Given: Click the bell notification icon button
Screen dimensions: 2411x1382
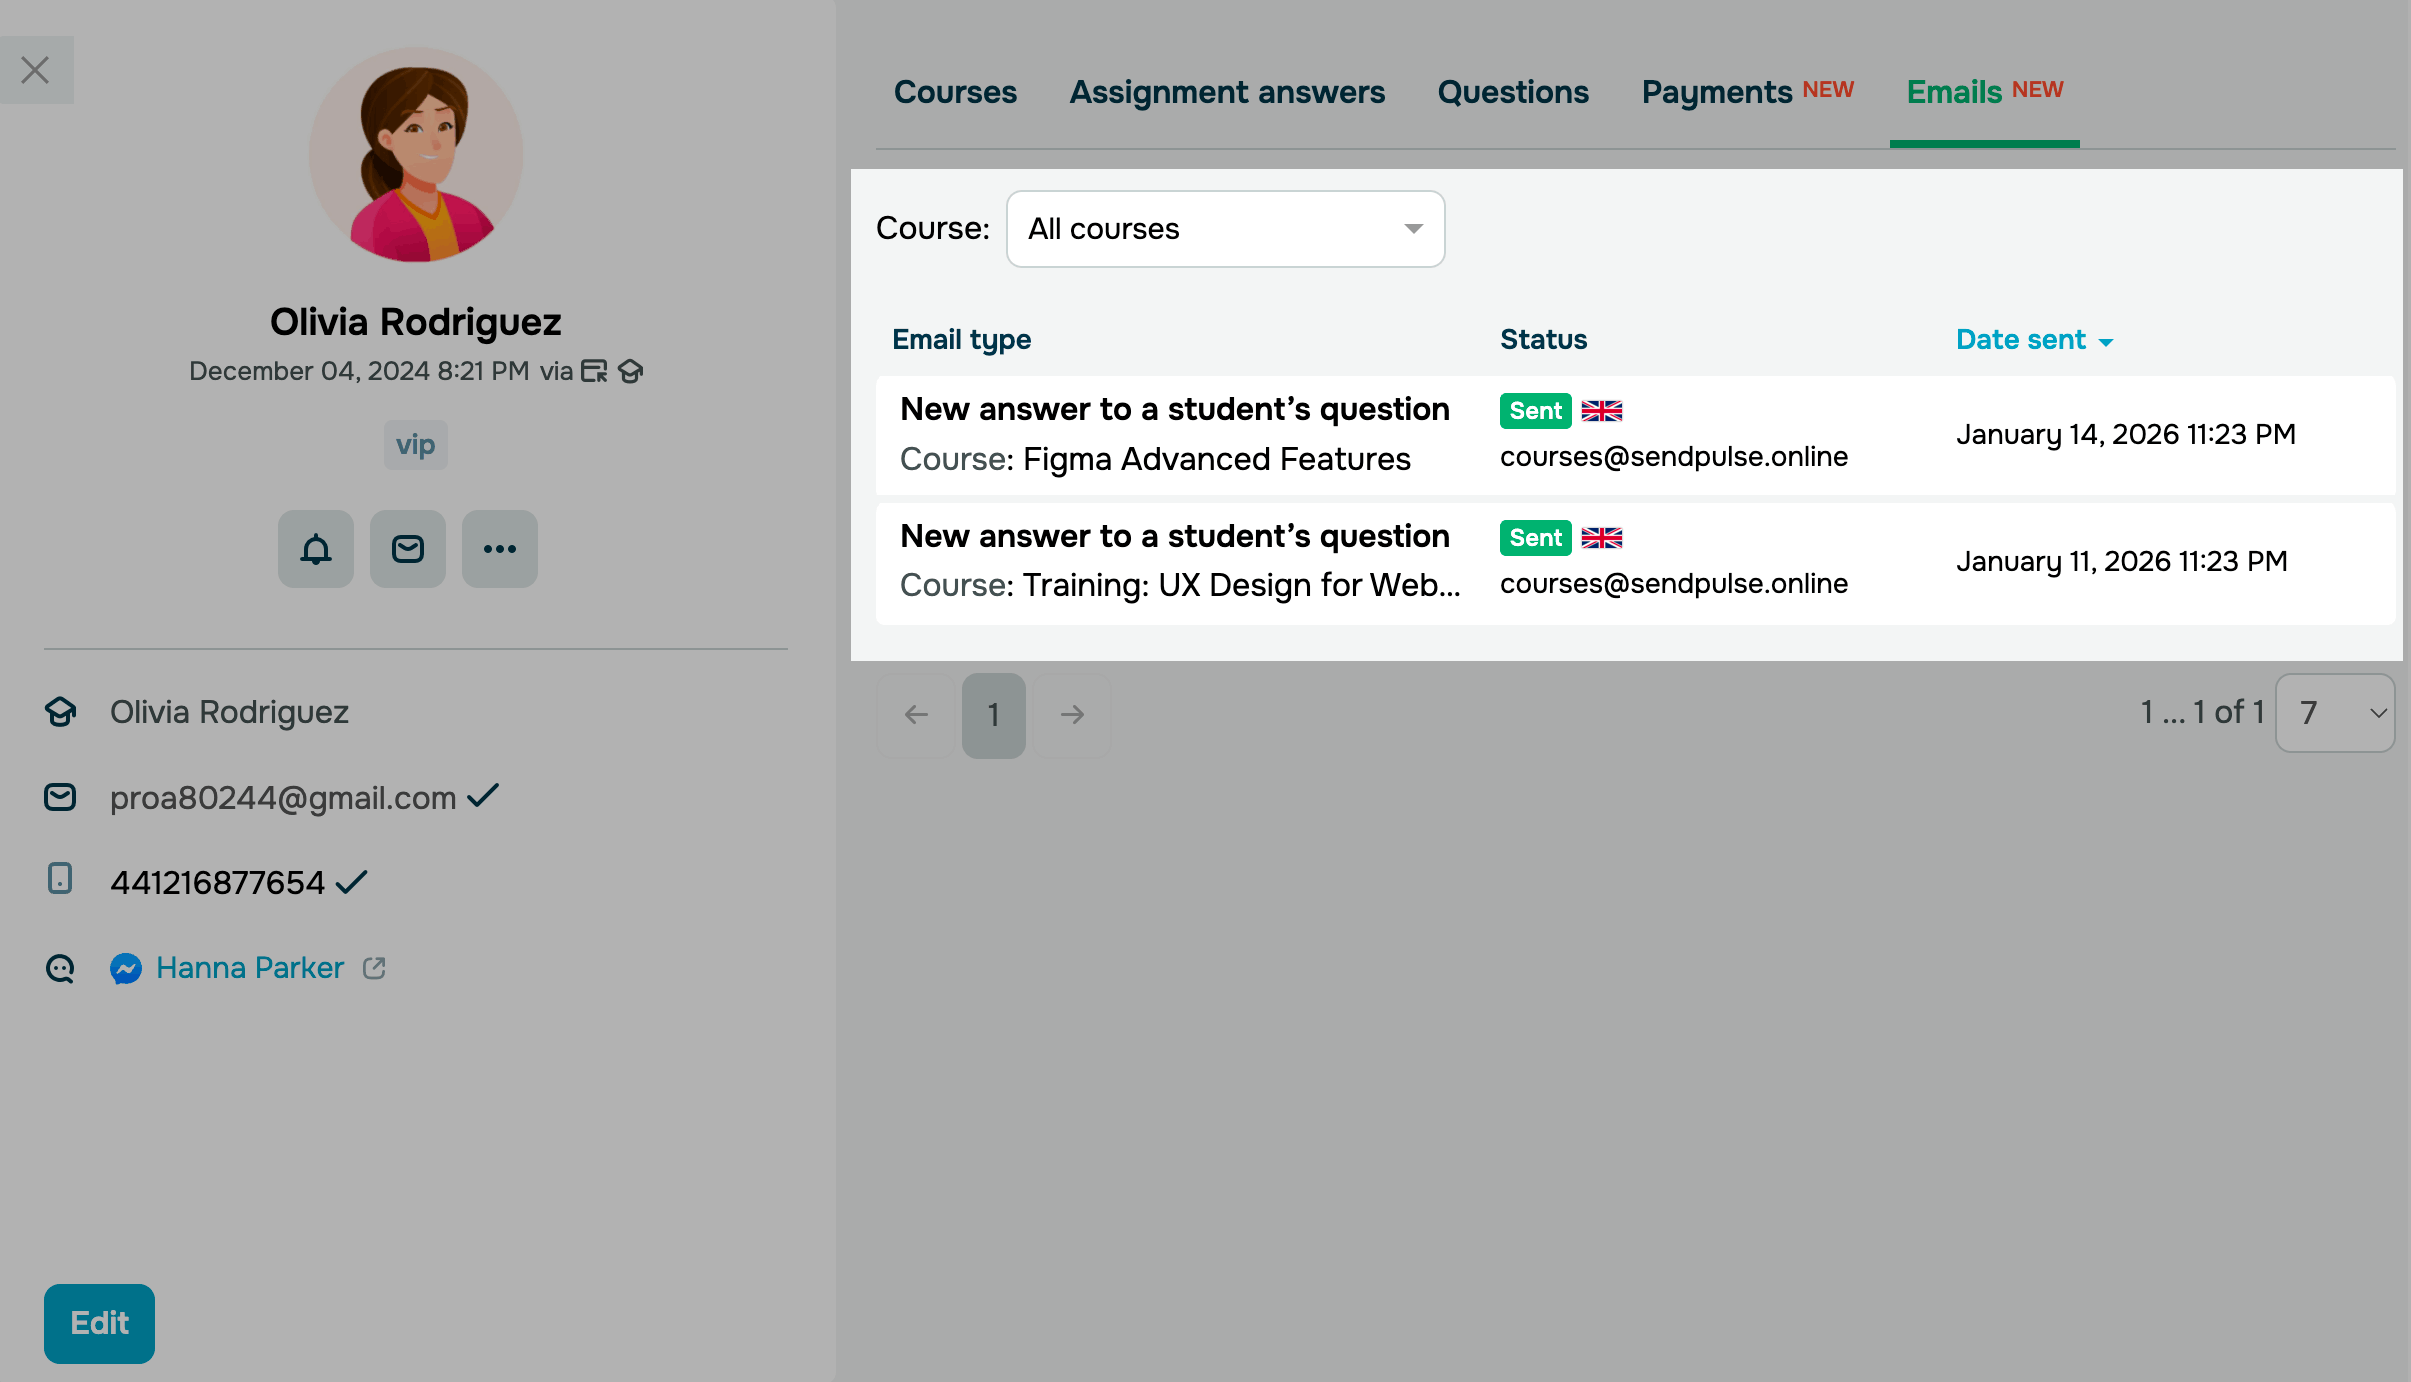Looking at the screenshot, I should [316, 549].
